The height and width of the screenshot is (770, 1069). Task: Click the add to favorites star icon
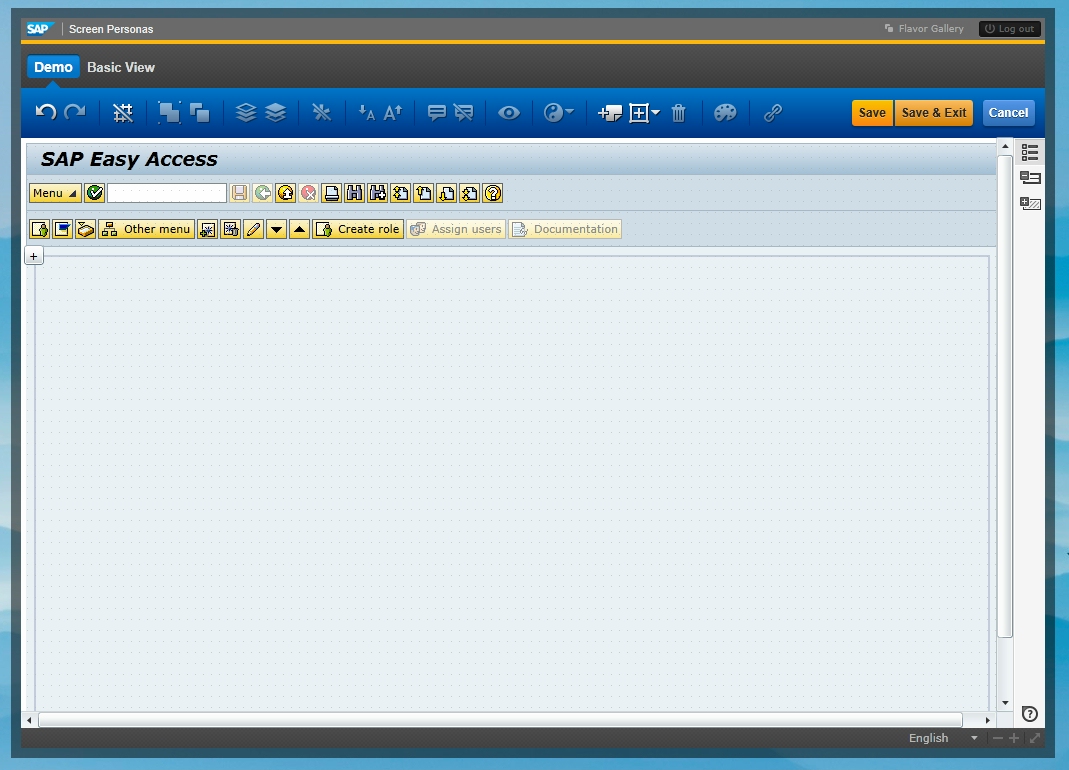pos(207,229)
